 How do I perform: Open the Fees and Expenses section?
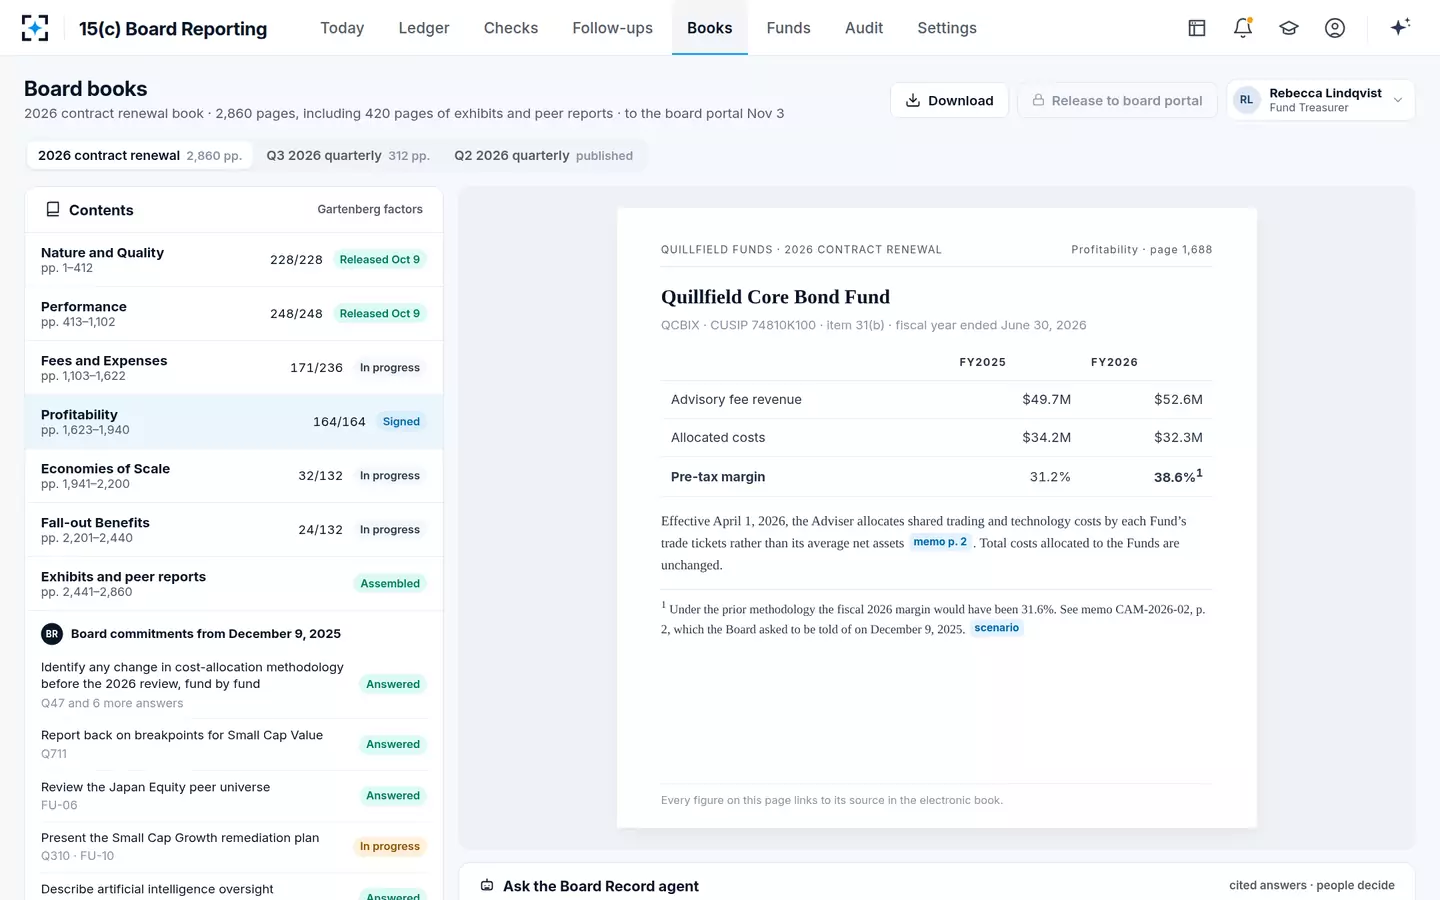pos(234,368)
